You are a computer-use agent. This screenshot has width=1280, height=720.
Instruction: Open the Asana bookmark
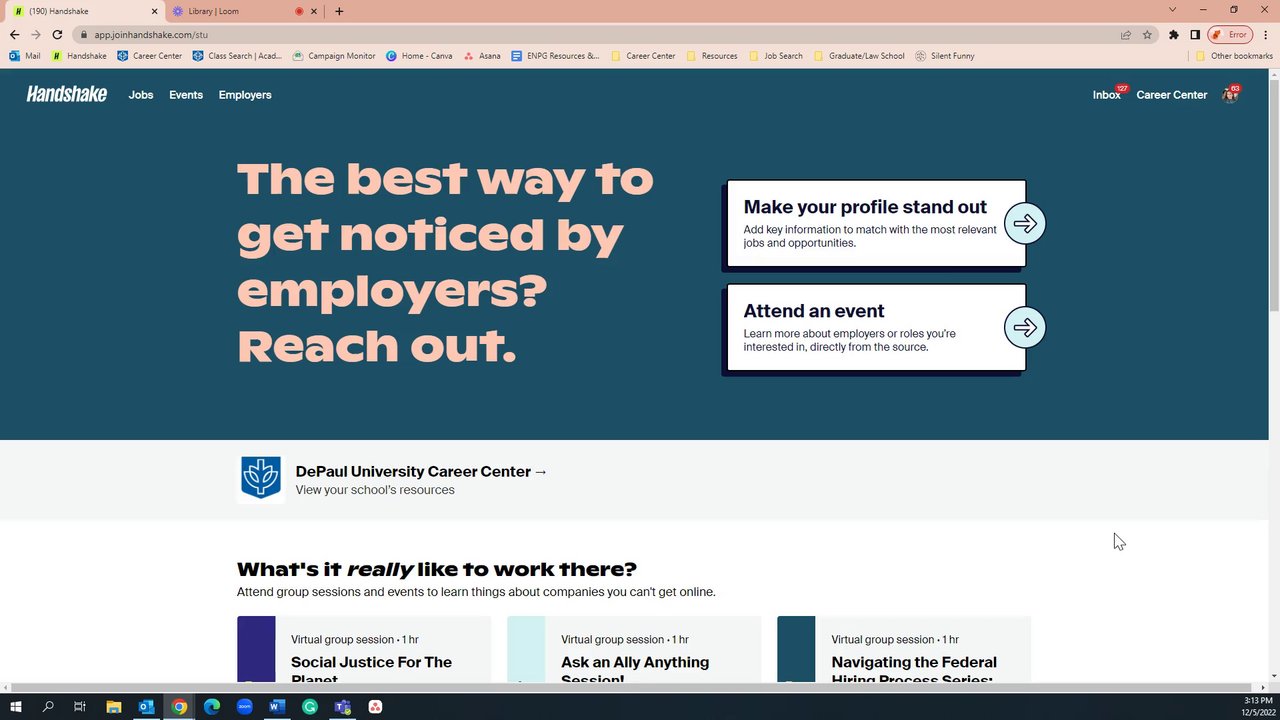[482, 56]
